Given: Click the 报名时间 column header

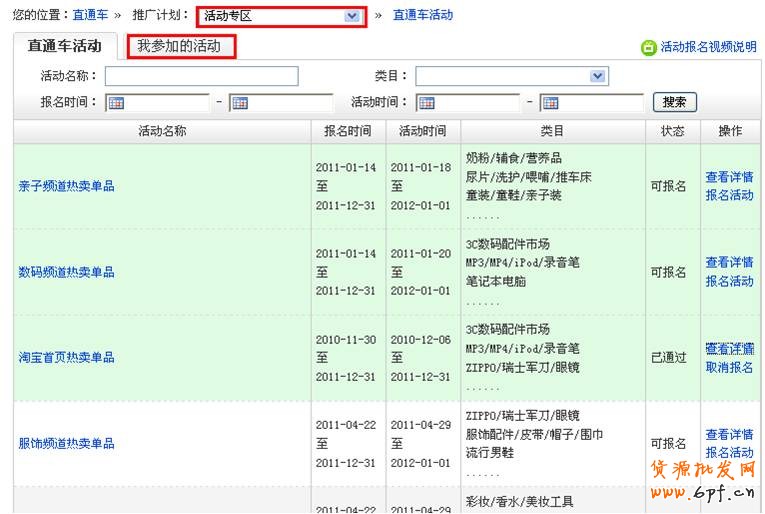Looking at the screenshot, I should point(348,131).
